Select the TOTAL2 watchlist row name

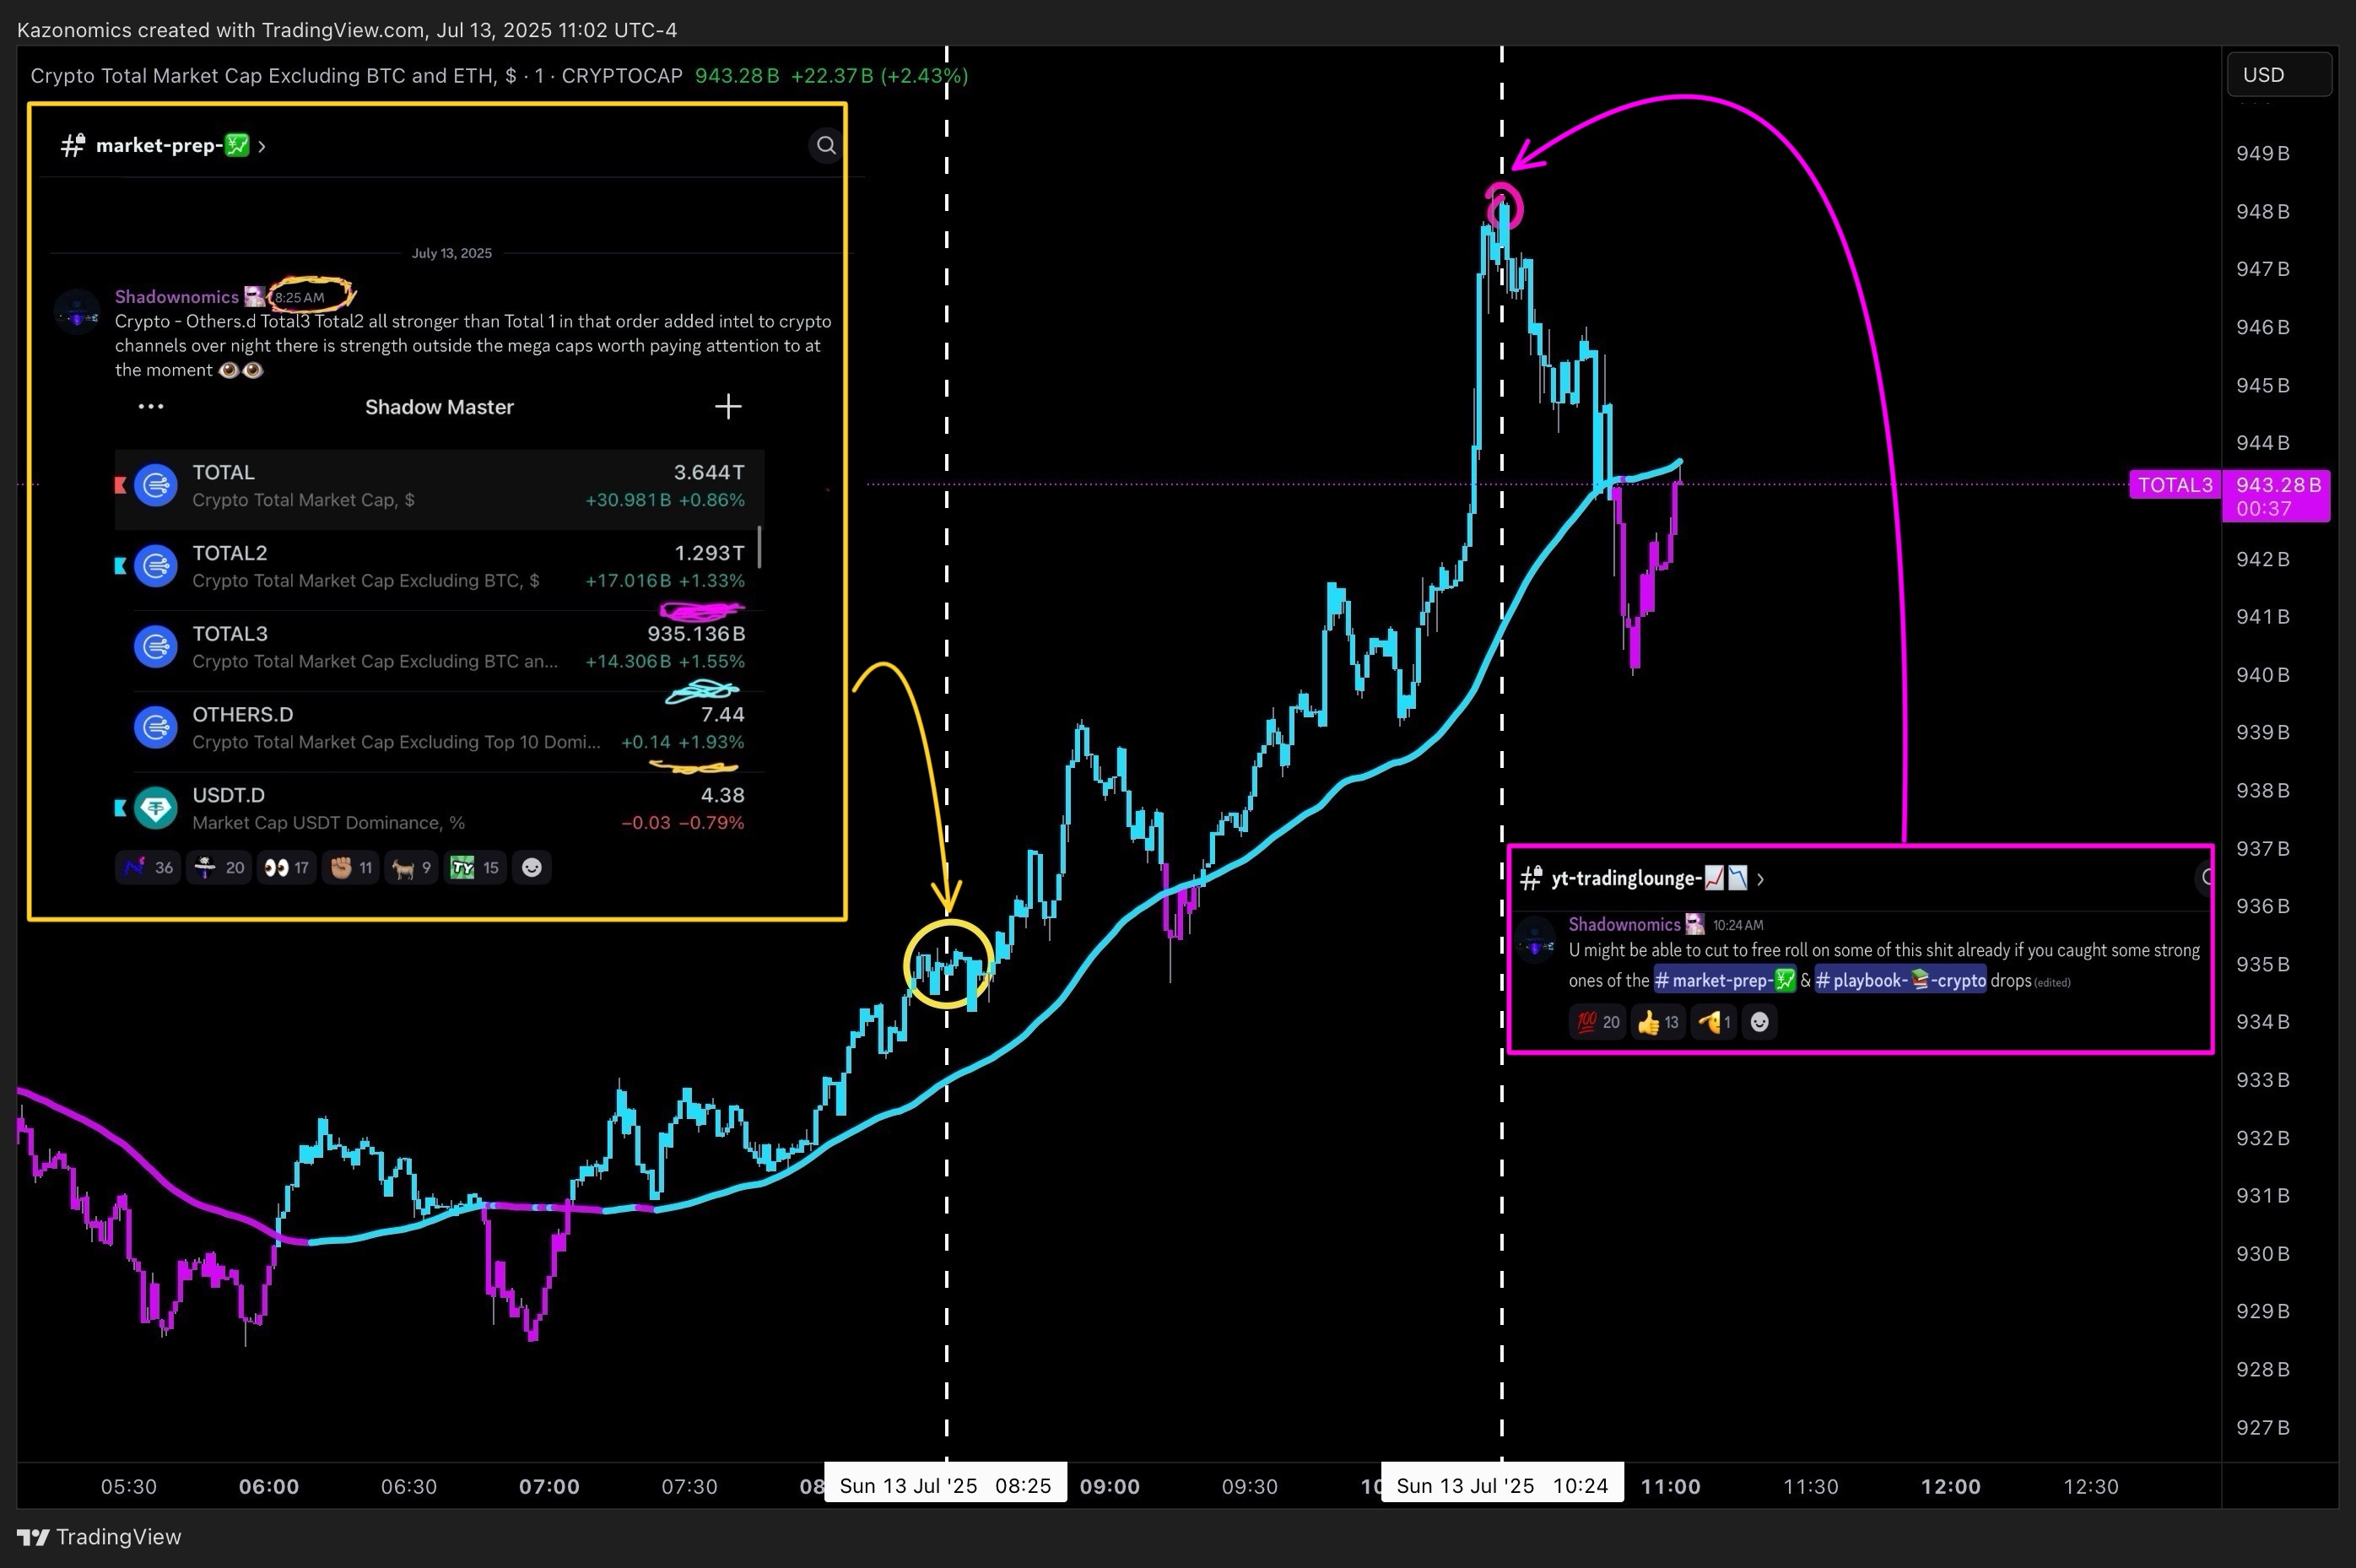coord(230,553)
